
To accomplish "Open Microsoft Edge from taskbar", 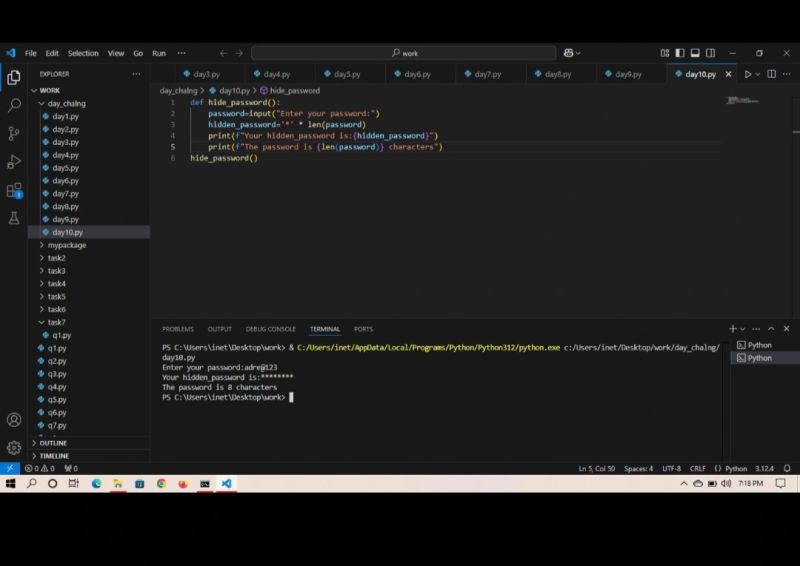I will coord(96,483).
